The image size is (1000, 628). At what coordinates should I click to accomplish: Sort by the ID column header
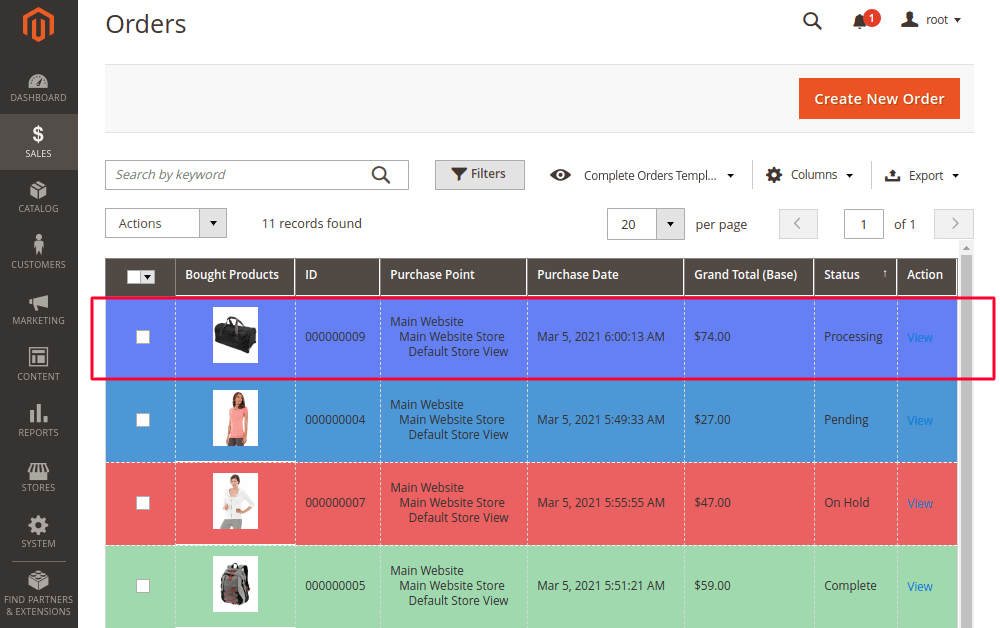[x=337, y=276]
